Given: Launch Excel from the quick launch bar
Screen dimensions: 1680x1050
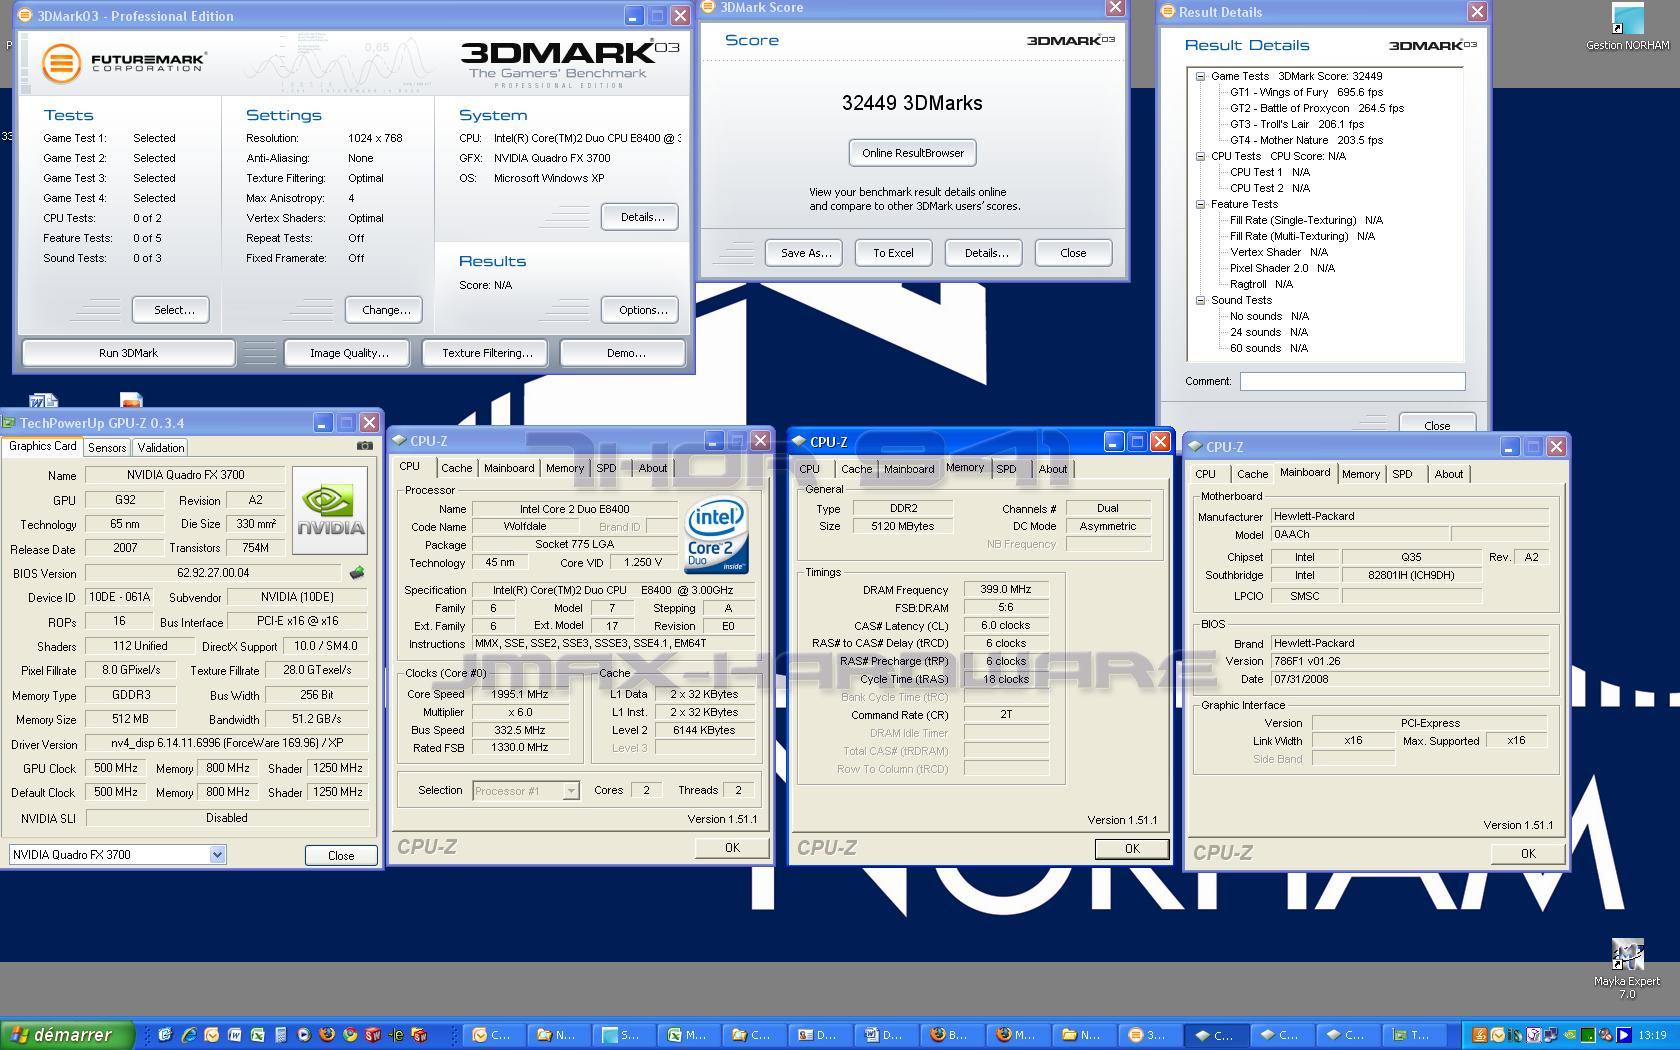Looking at the screenshot, I should point(258,1035).
